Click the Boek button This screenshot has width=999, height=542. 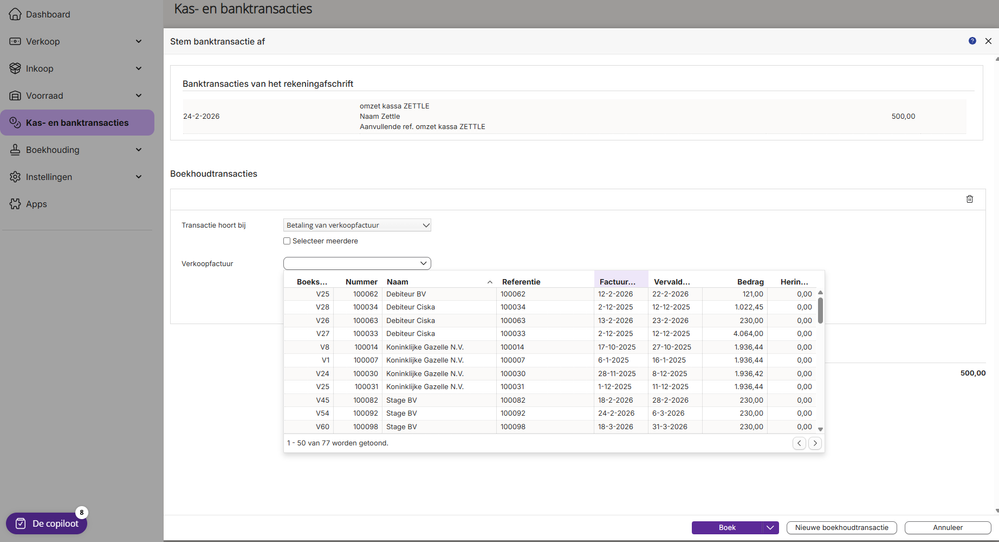point(727,527)
